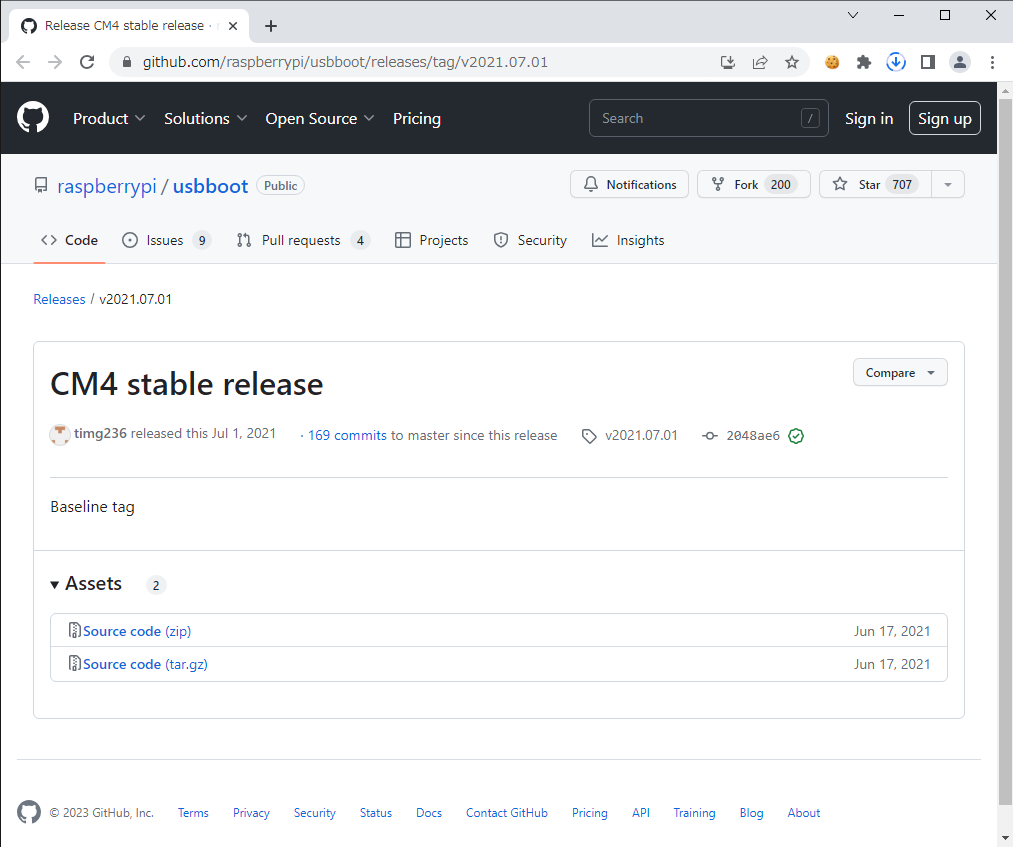Image resolution: width=1013 pixels, height=847 pixels.
Task: Star the usbboot repository
Action: click(875, 185)
